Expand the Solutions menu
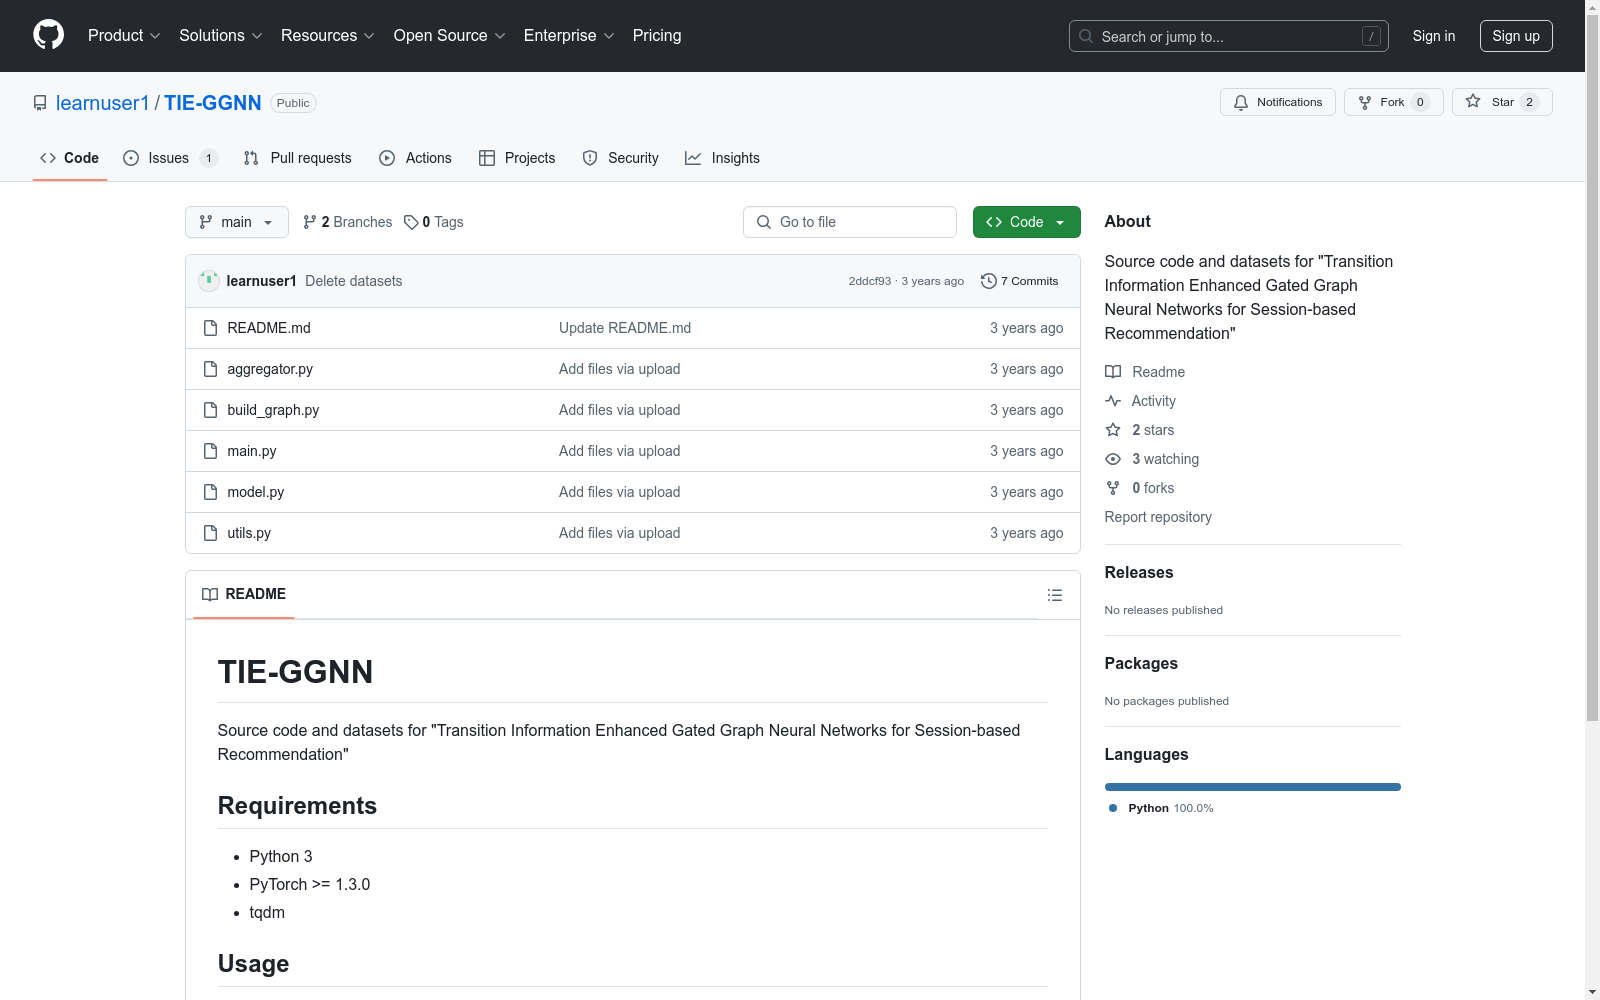The image size is (1600, 1000). point(220,35)
